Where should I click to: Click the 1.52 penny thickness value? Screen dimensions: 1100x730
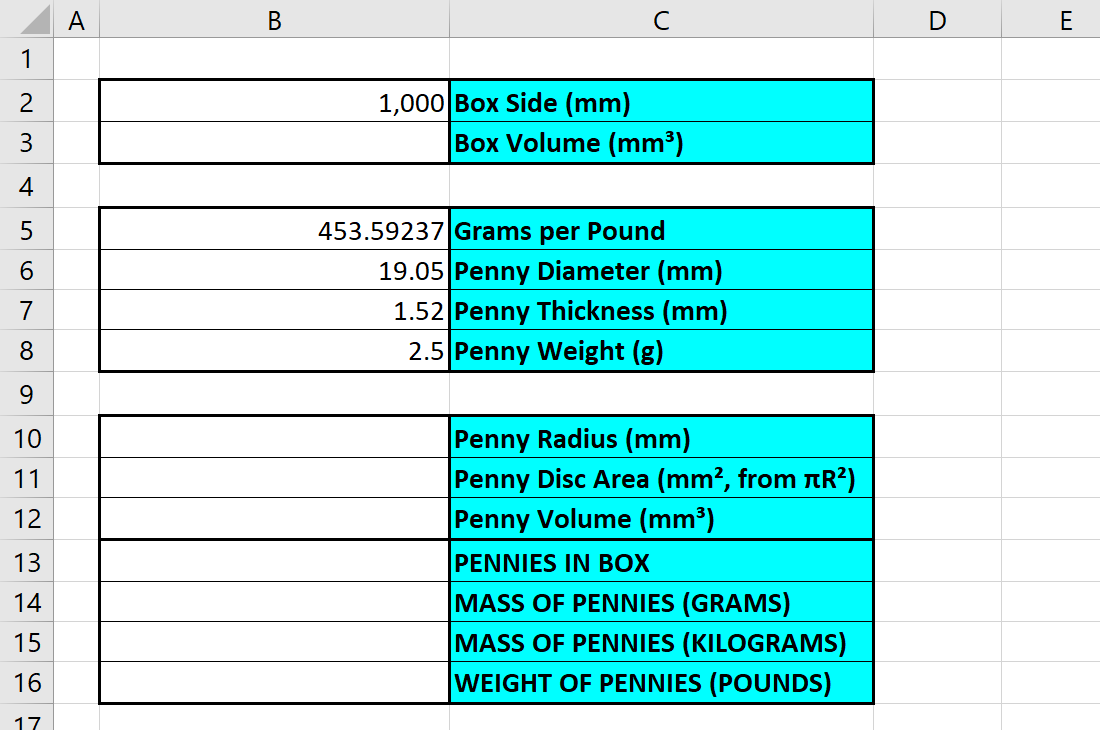coord(275,311)
